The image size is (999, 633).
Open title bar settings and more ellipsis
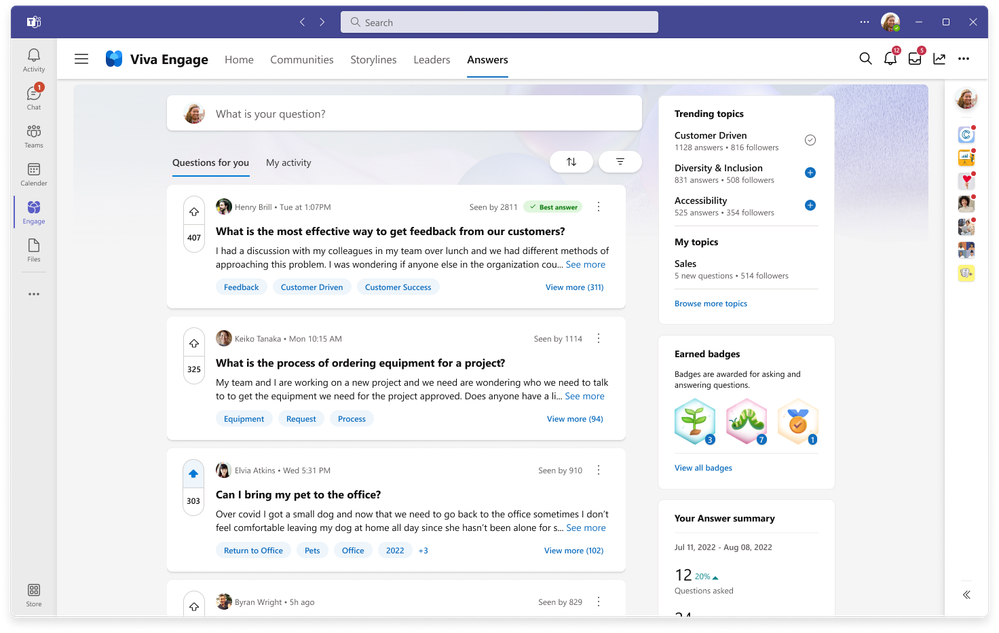865,22
